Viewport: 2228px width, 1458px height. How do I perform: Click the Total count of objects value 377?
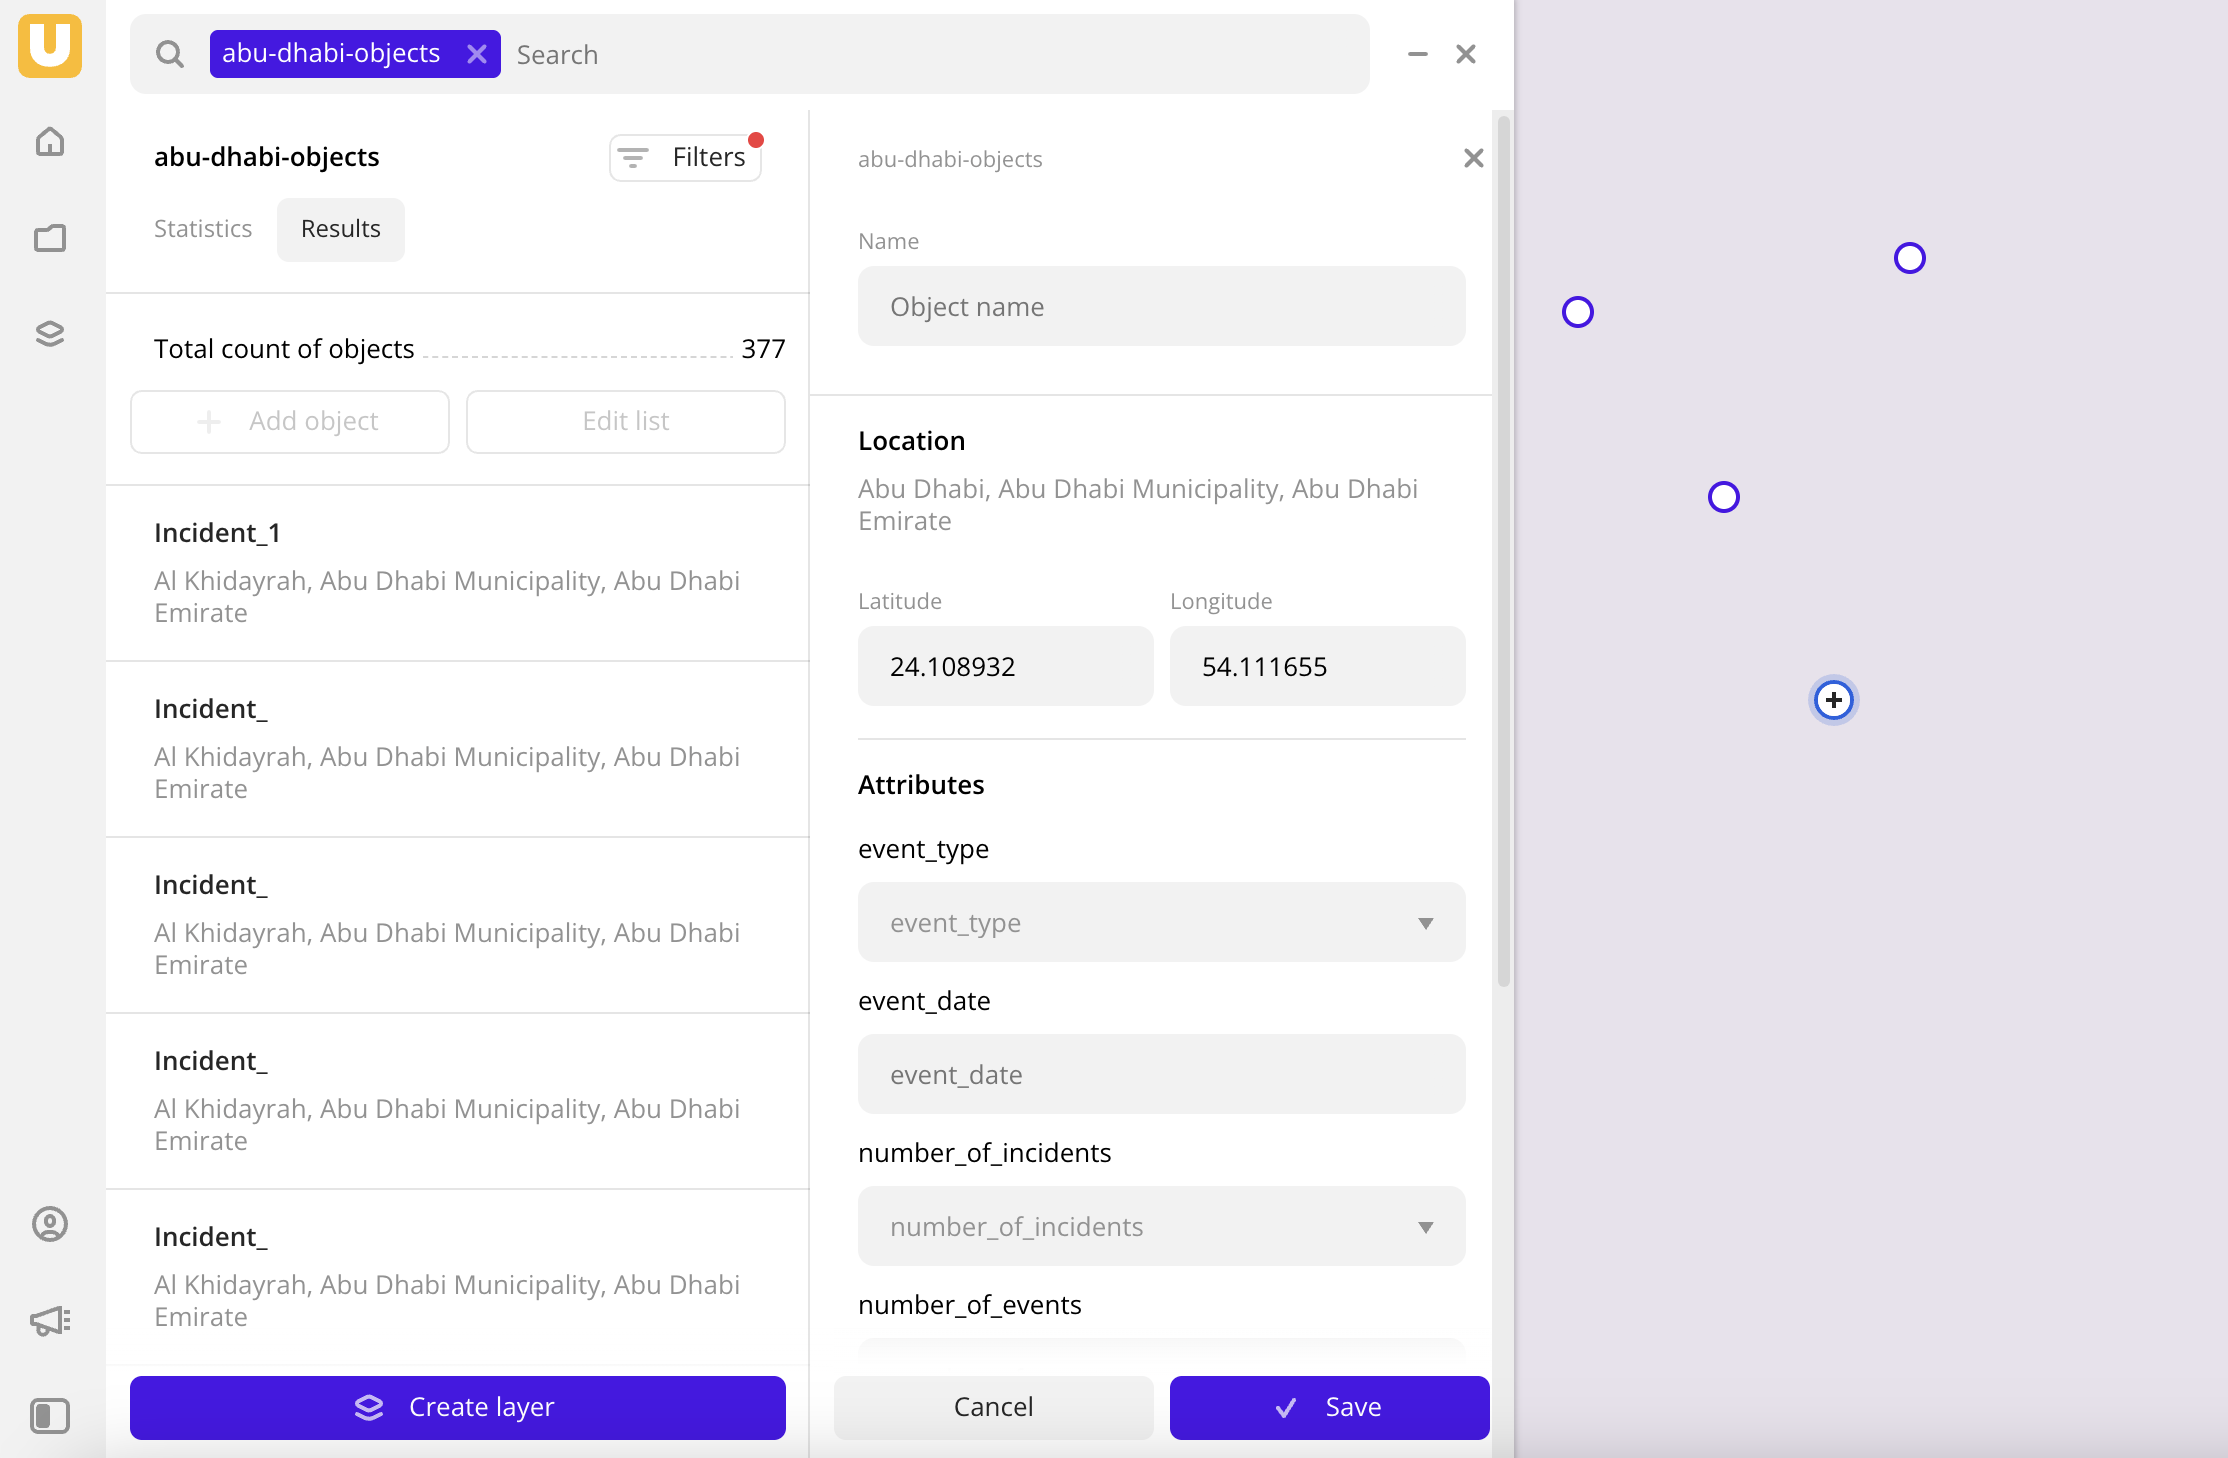pyautogui.click(x=763, y=349)
